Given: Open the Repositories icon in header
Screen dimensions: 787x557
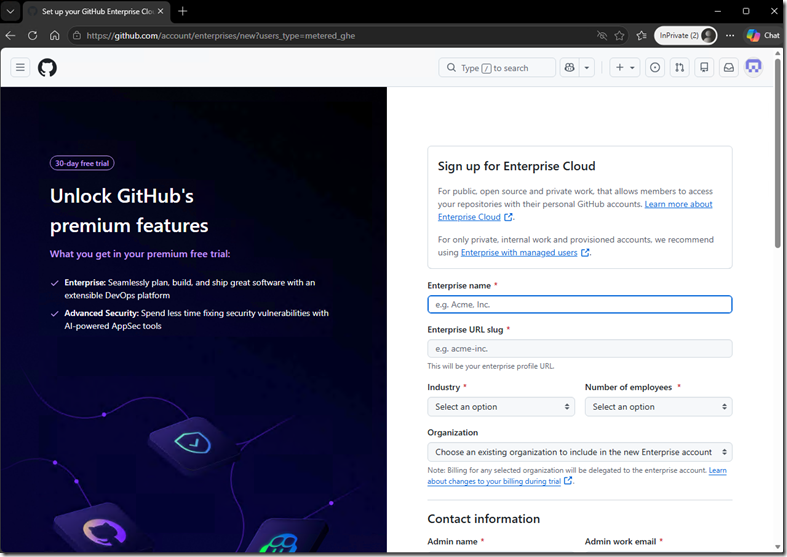Looking at the screenshot, I should tap(704, 67).
